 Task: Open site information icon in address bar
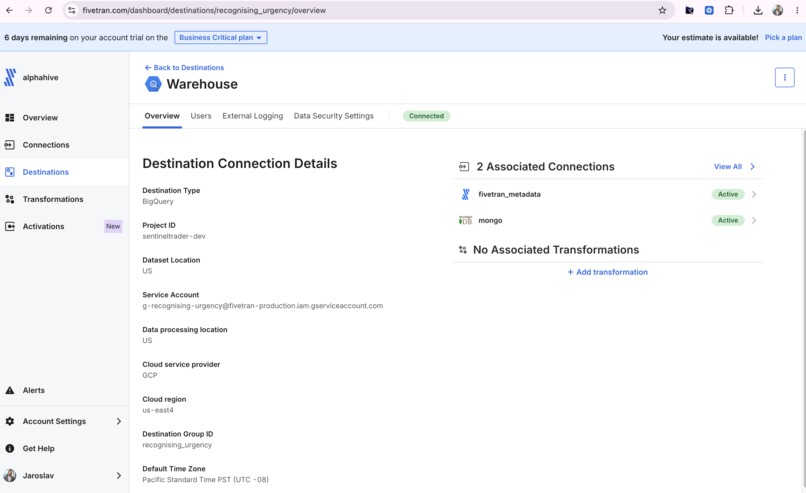pos(72,10)
